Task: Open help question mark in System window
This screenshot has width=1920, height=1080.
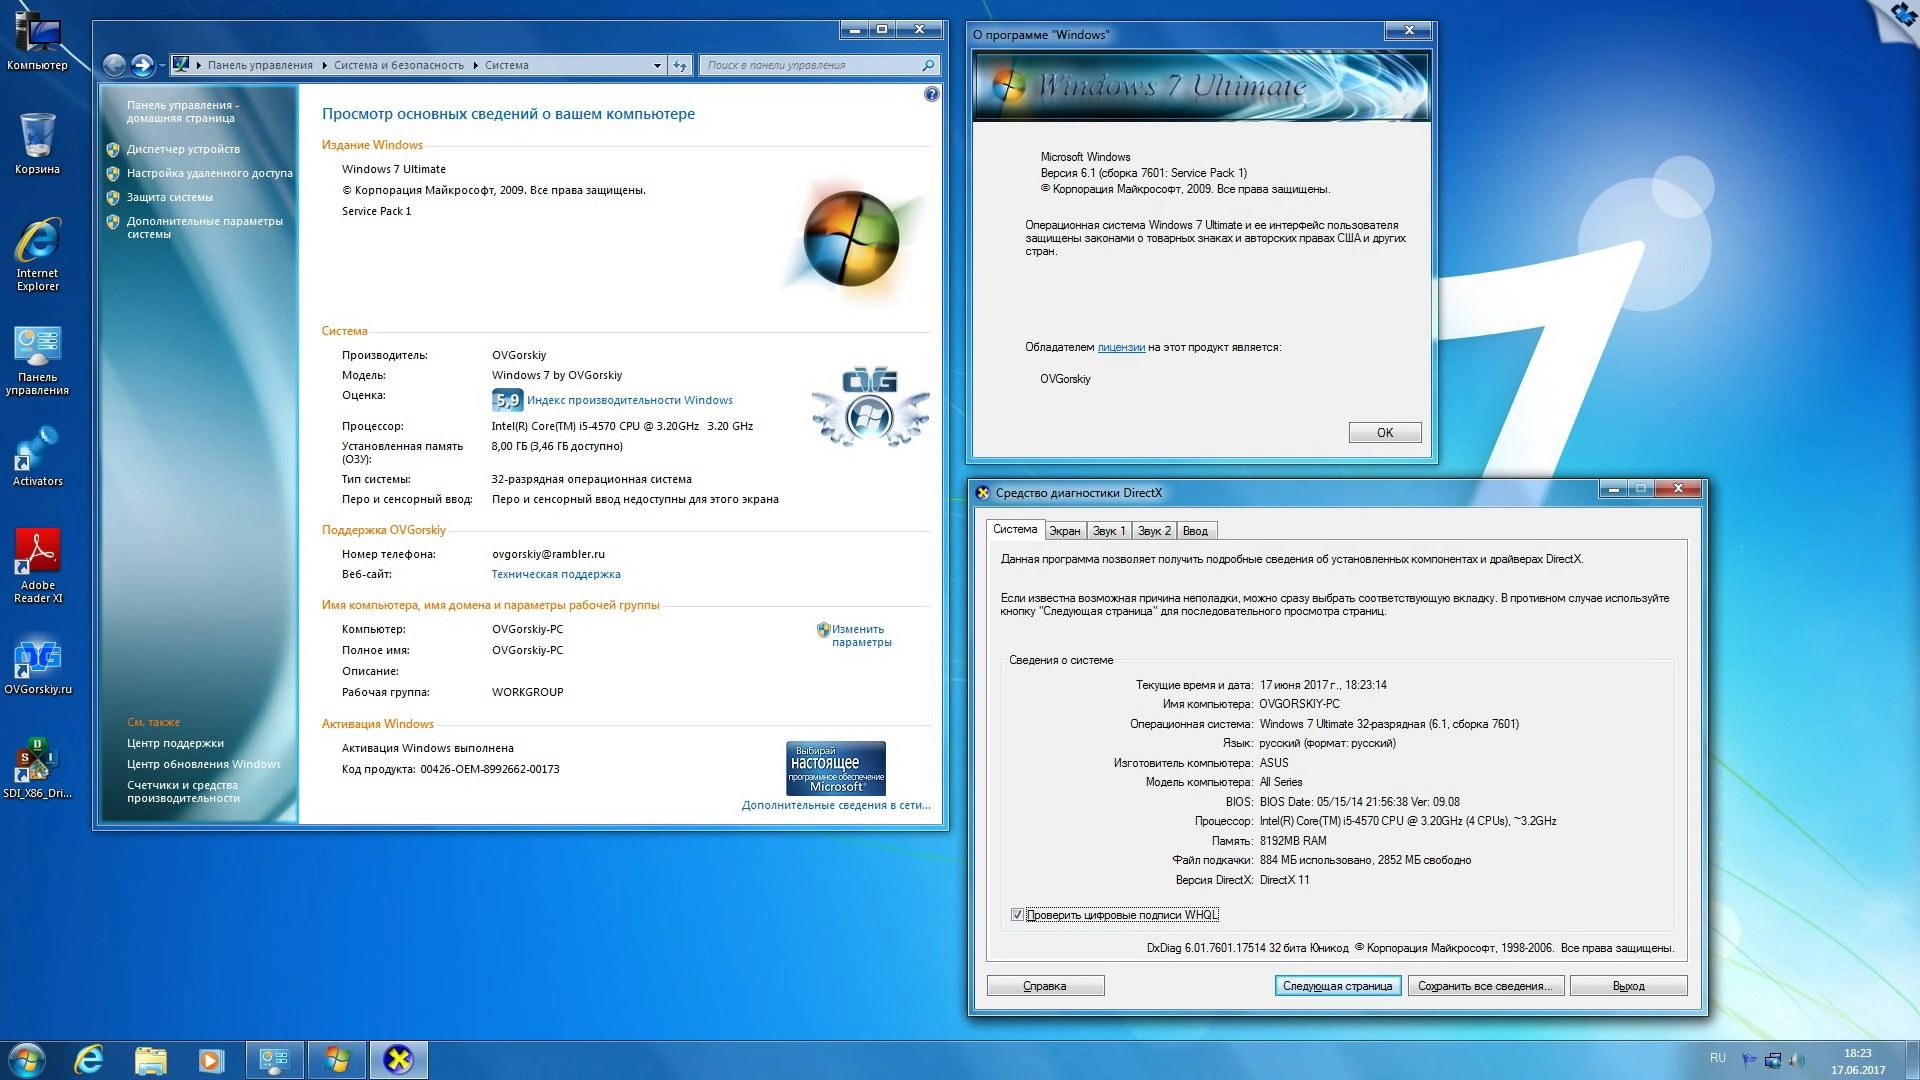Action: (x=931, y=94)
